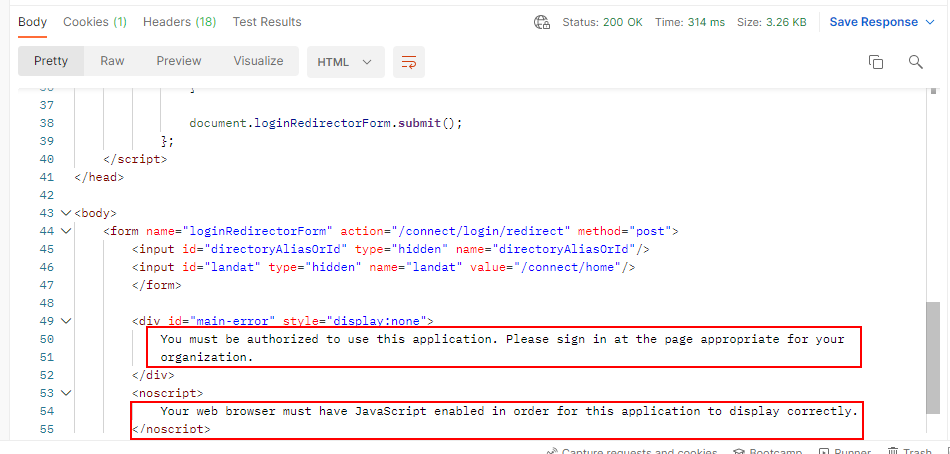Select the Preview view mode
This screenshot has width=950, height=454.
(x=179, y=61)
